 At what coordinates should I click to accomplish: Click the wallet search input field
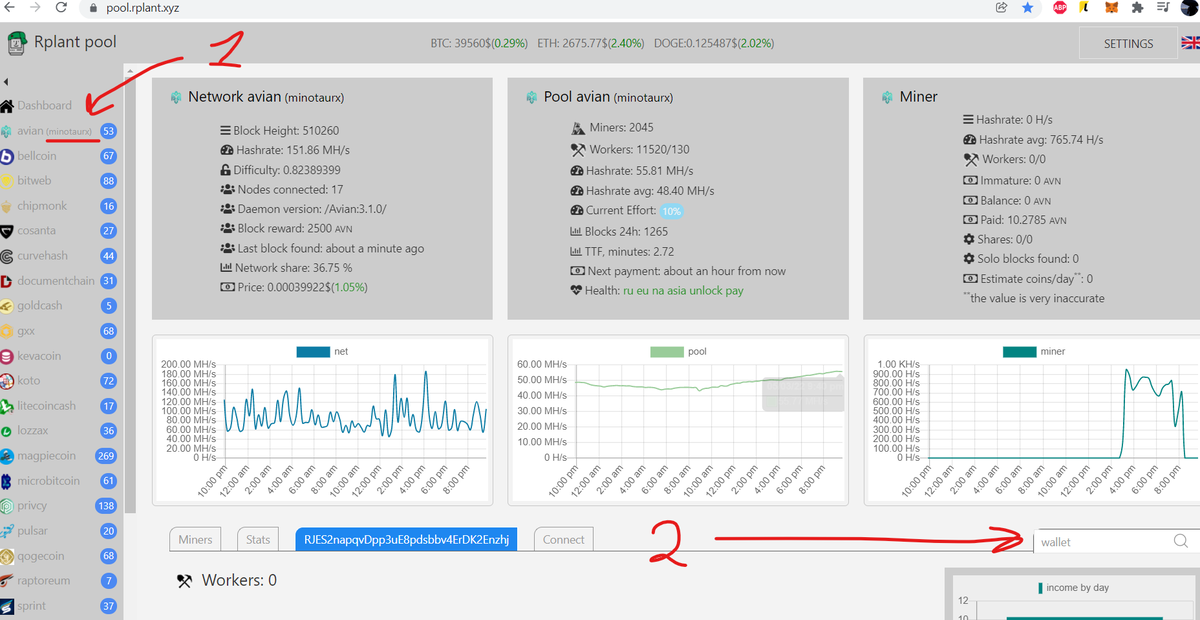(x=1103, y=541)
